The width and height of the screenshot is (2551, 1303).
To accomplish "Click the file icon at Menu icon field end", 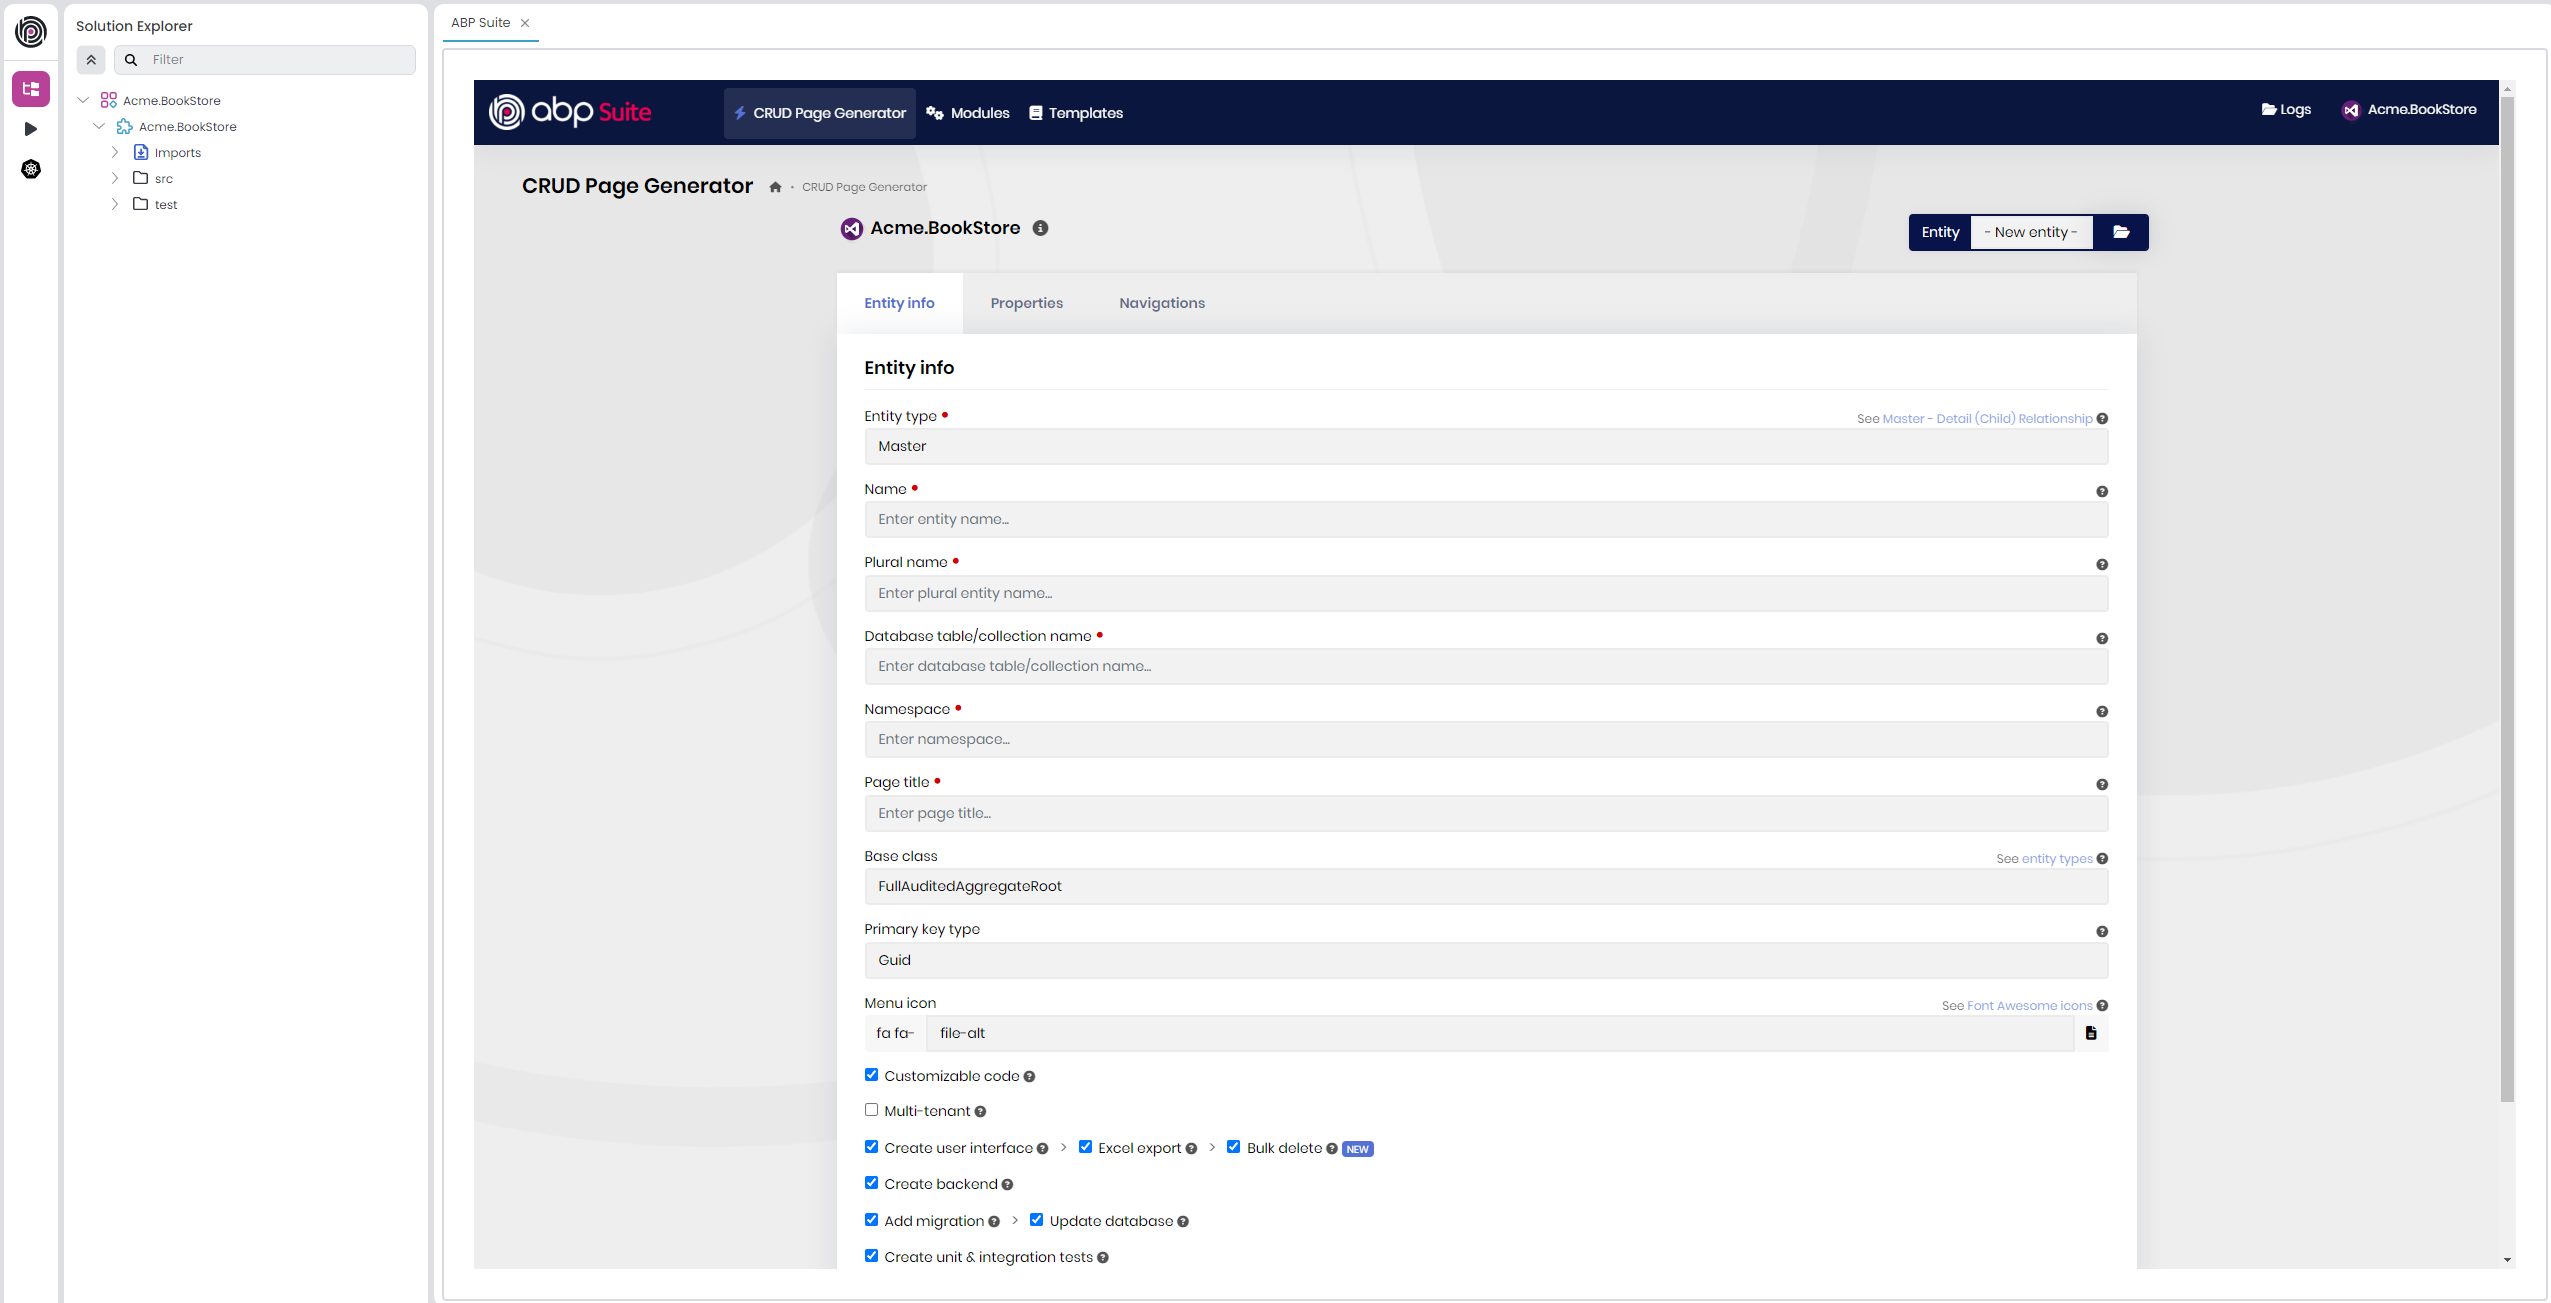I will [x=2091, y=1033].
